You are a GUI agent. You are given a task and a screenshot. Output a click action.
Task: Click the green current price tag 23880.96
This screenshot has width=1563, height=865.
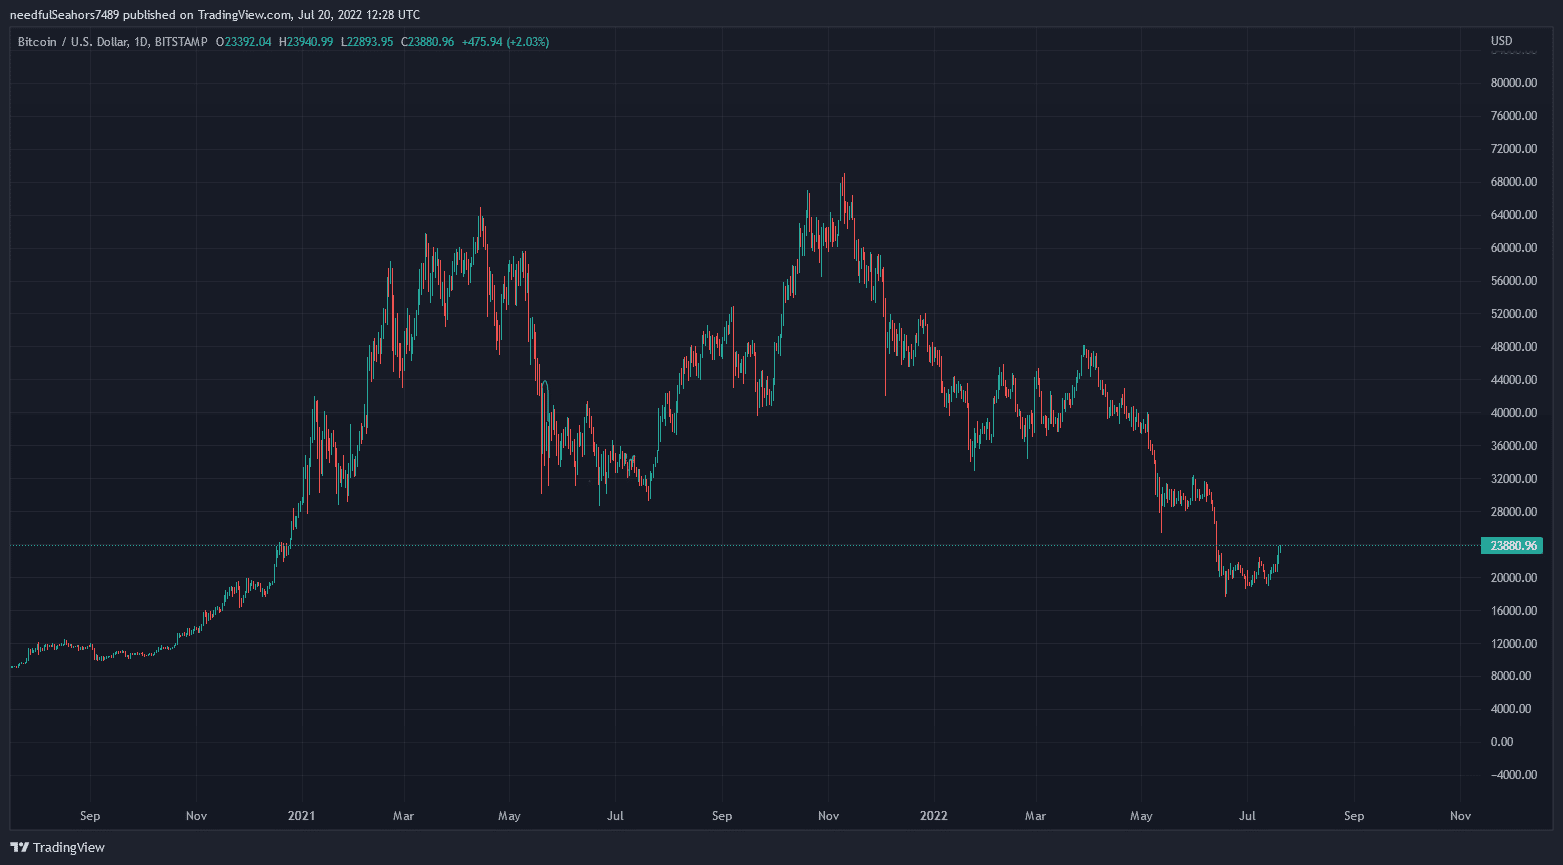(x=1512, y=546)
